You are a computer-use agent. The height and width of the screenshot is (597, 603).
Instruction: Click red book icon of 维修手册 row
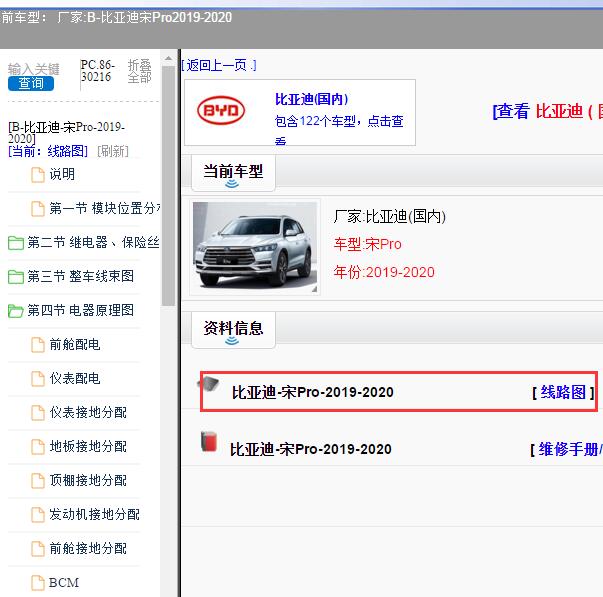click(x=209, y=441)
